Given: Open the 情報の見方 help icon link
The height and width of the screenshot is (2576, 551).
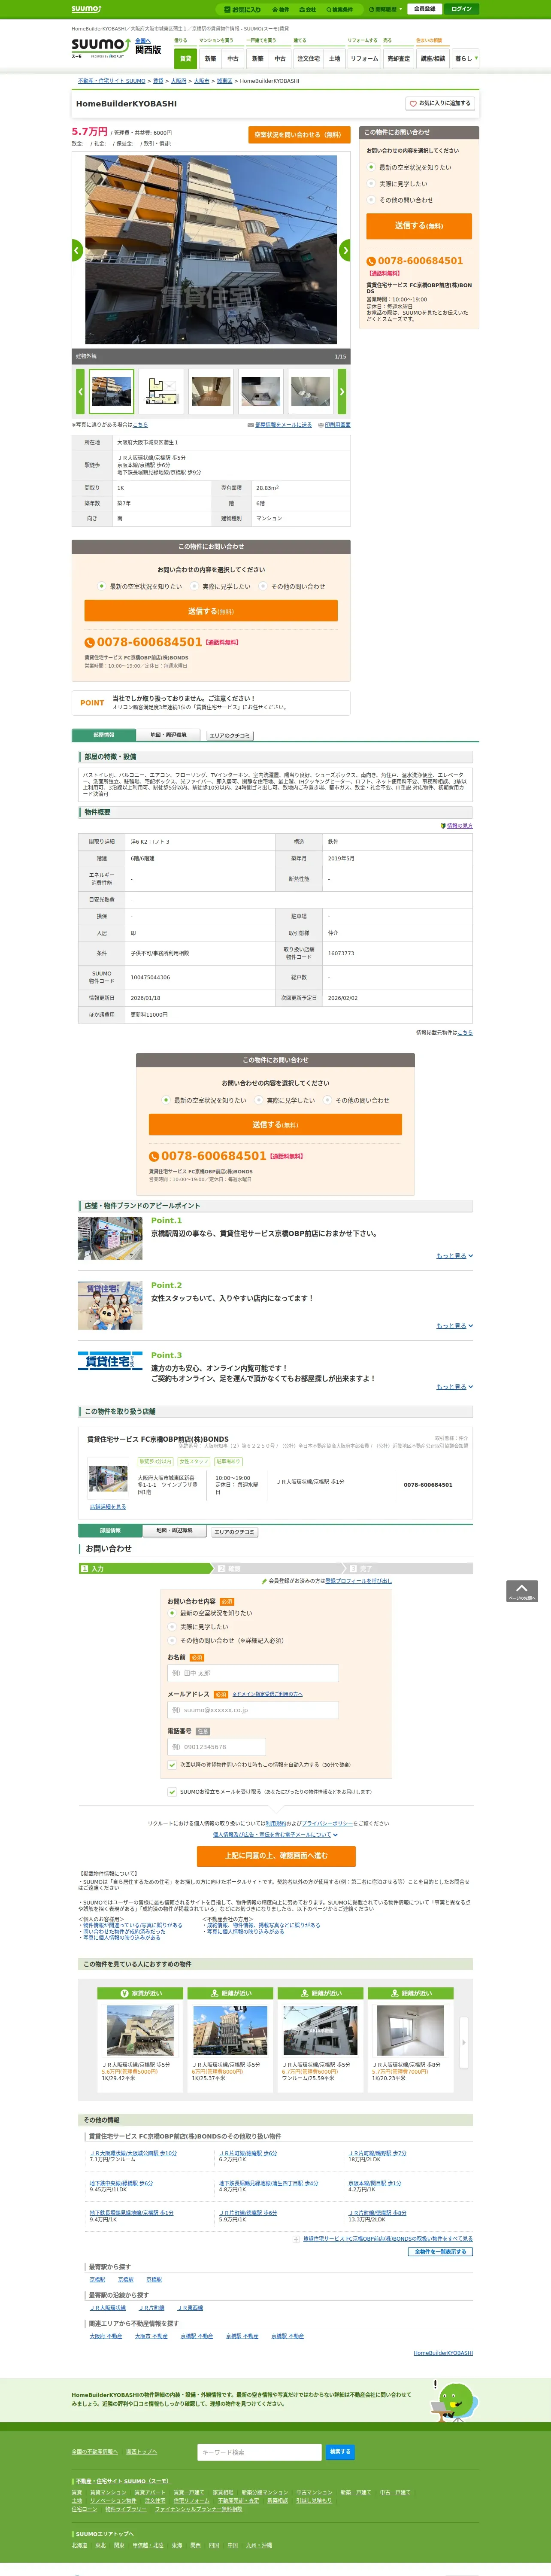Looking at the screenshot, I should 456,826.
